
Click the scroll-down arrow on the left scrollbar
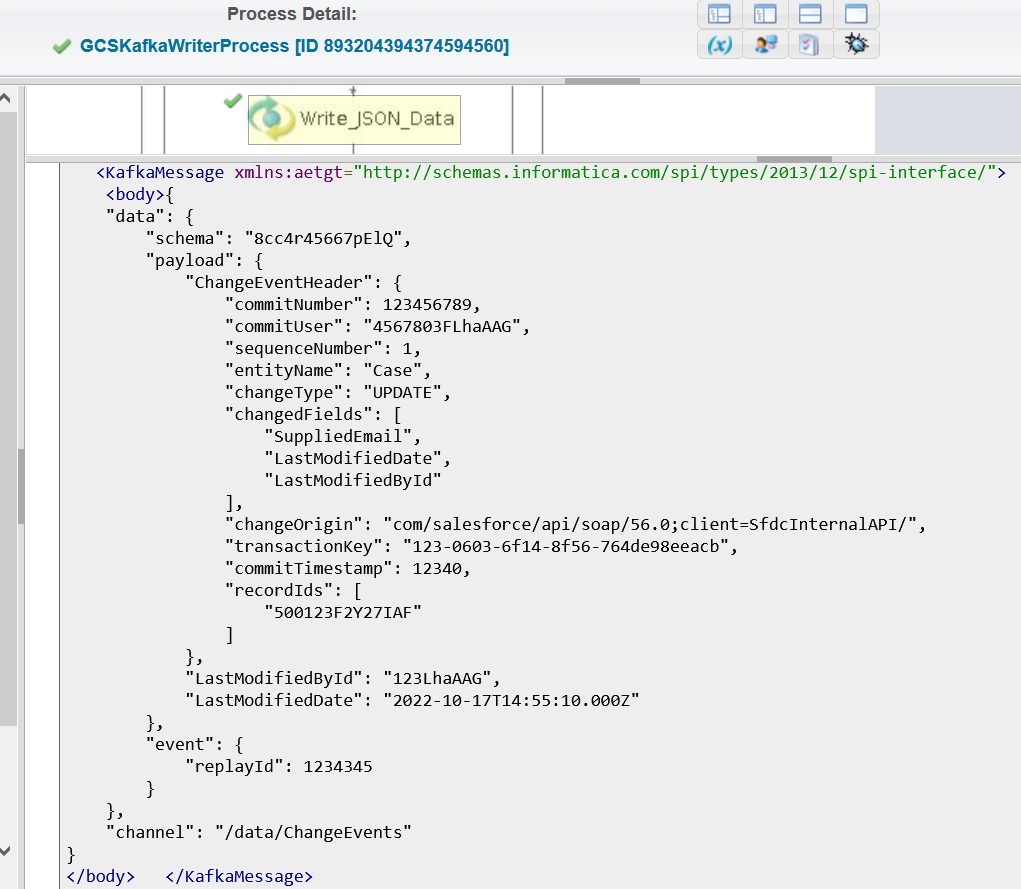click(x=6, y=850)
